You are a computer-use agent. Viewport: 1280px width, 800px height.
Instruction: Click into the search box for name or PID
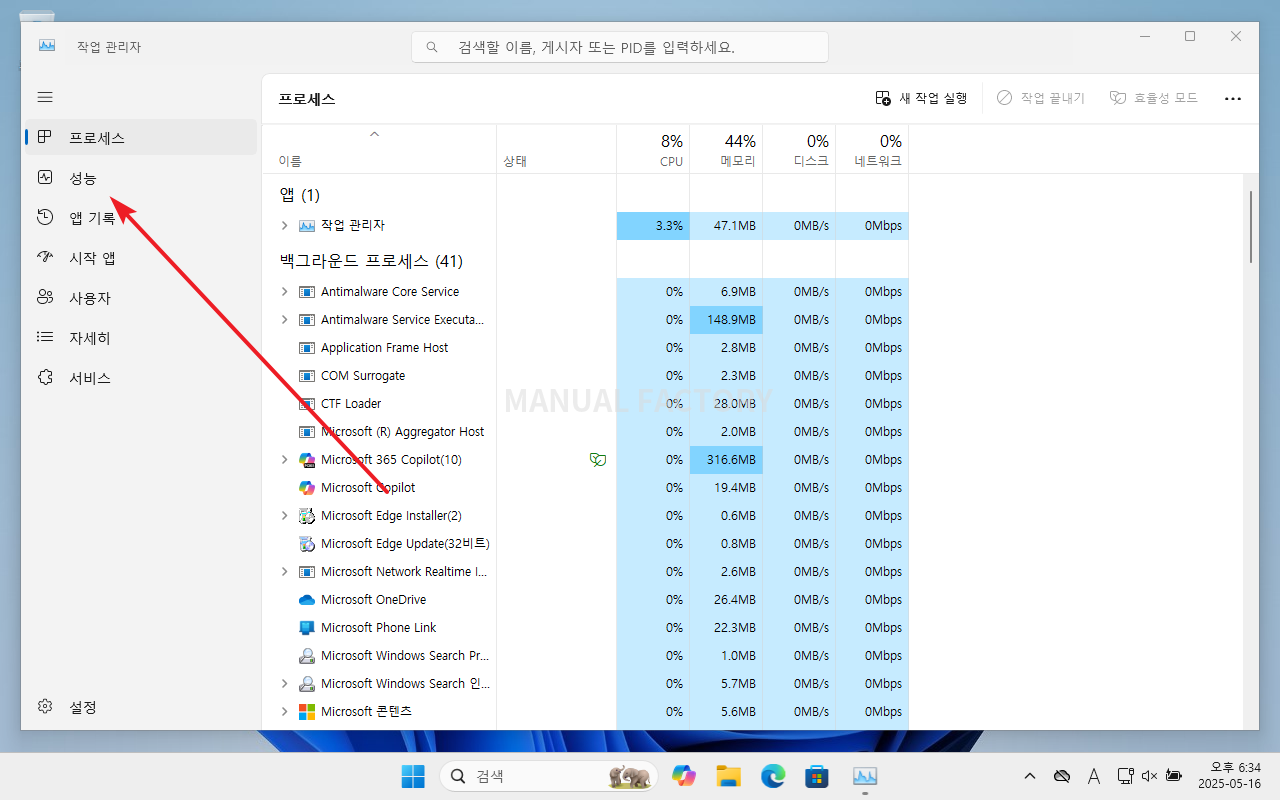pos(620,47)
